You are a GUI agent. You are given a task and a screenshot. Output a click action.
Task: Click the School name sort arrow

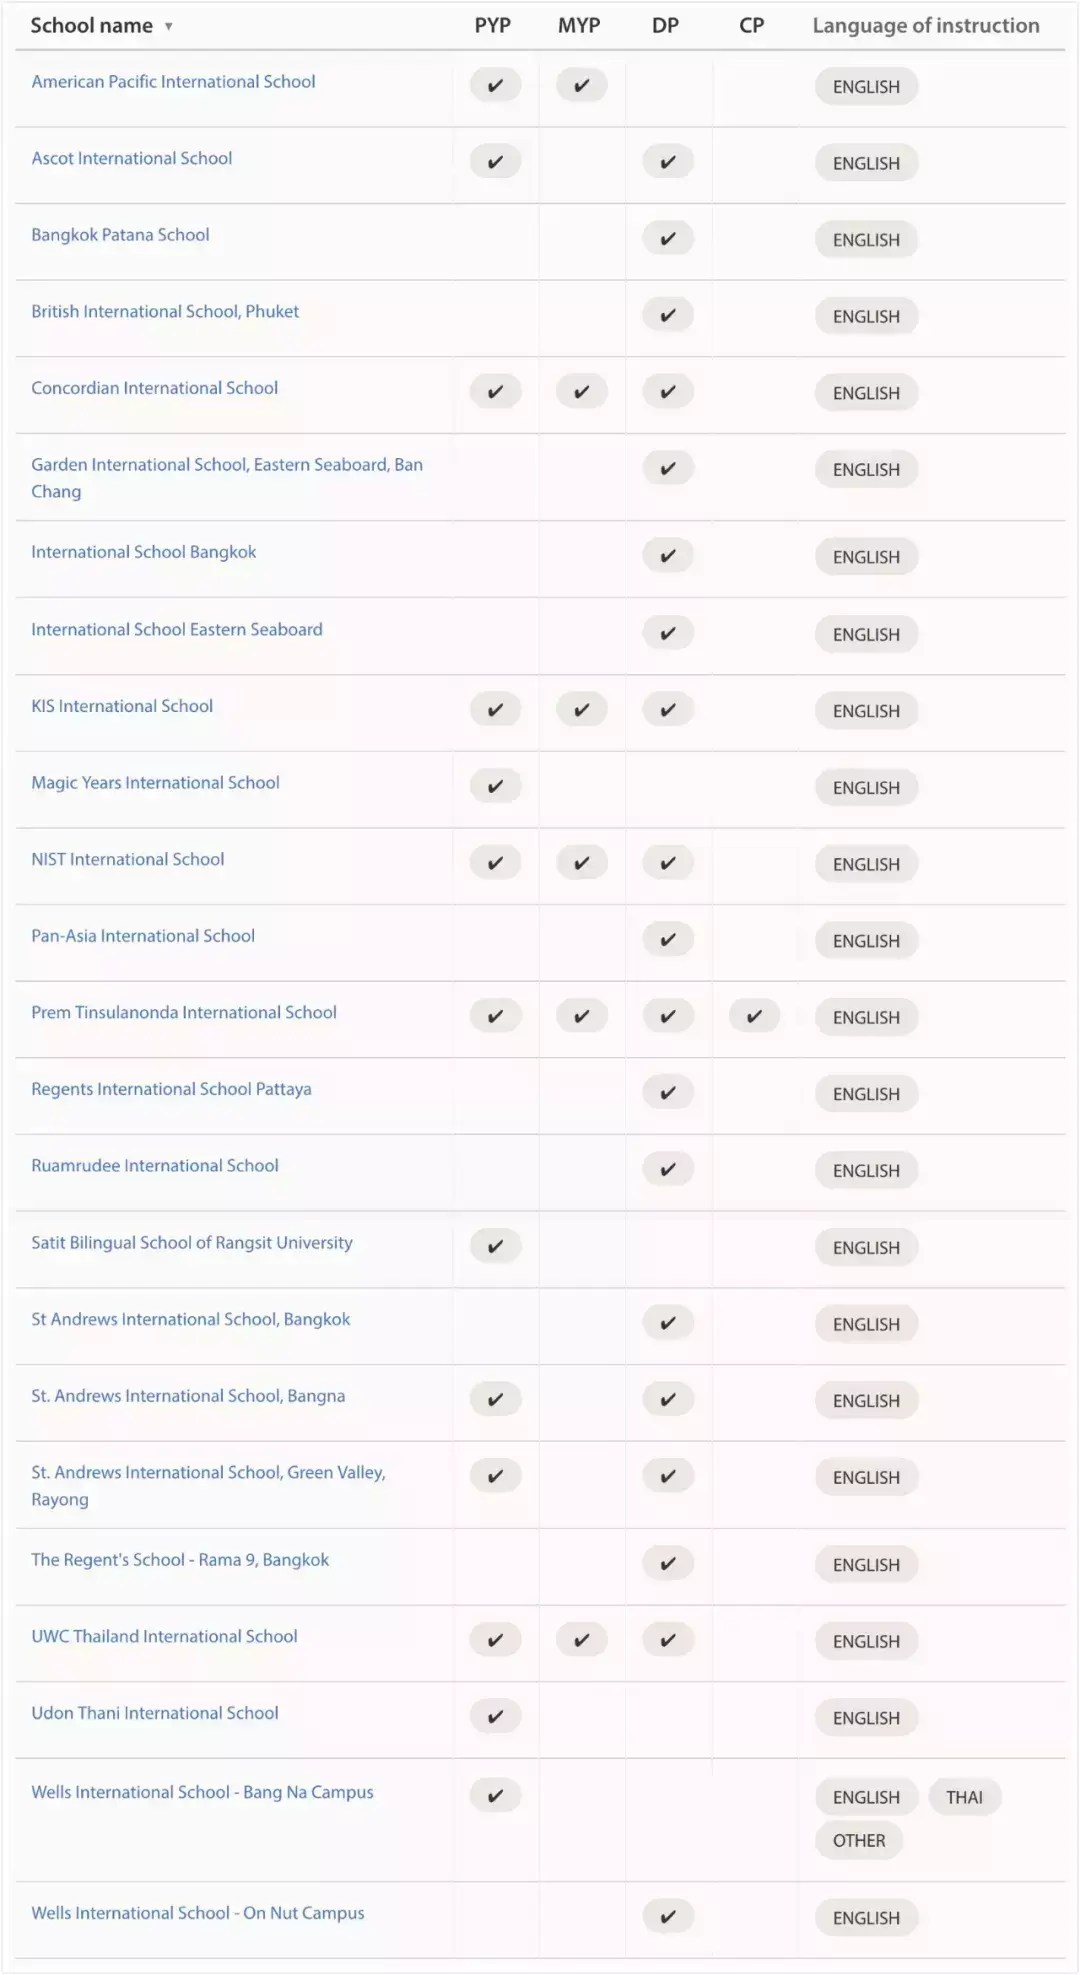pos(169,27)
